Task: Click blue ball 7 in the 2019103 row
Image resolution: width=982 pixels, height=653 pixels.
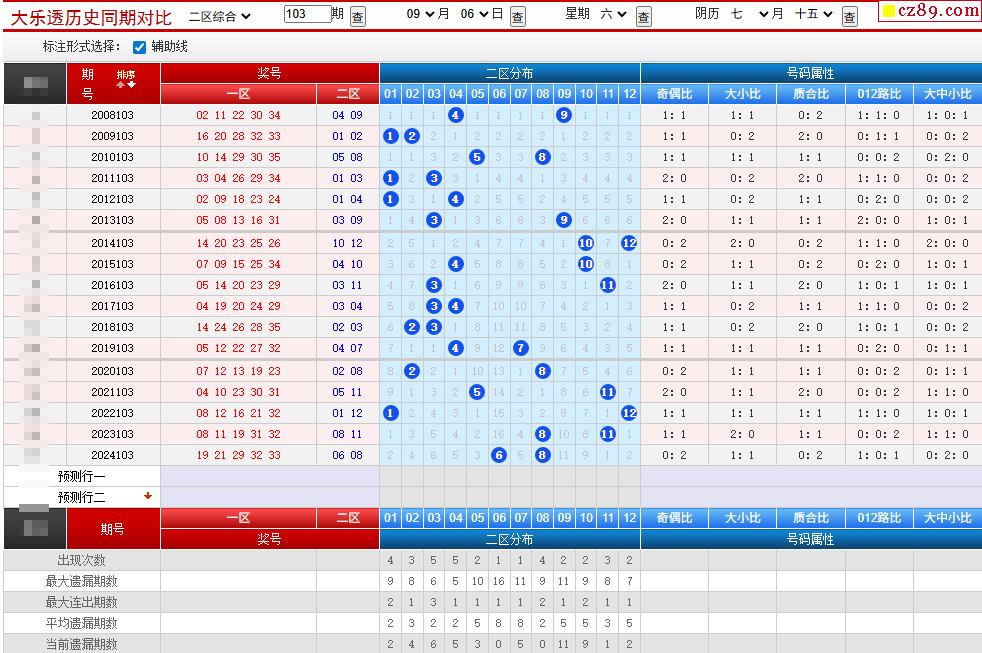Action: pos(520,348)
